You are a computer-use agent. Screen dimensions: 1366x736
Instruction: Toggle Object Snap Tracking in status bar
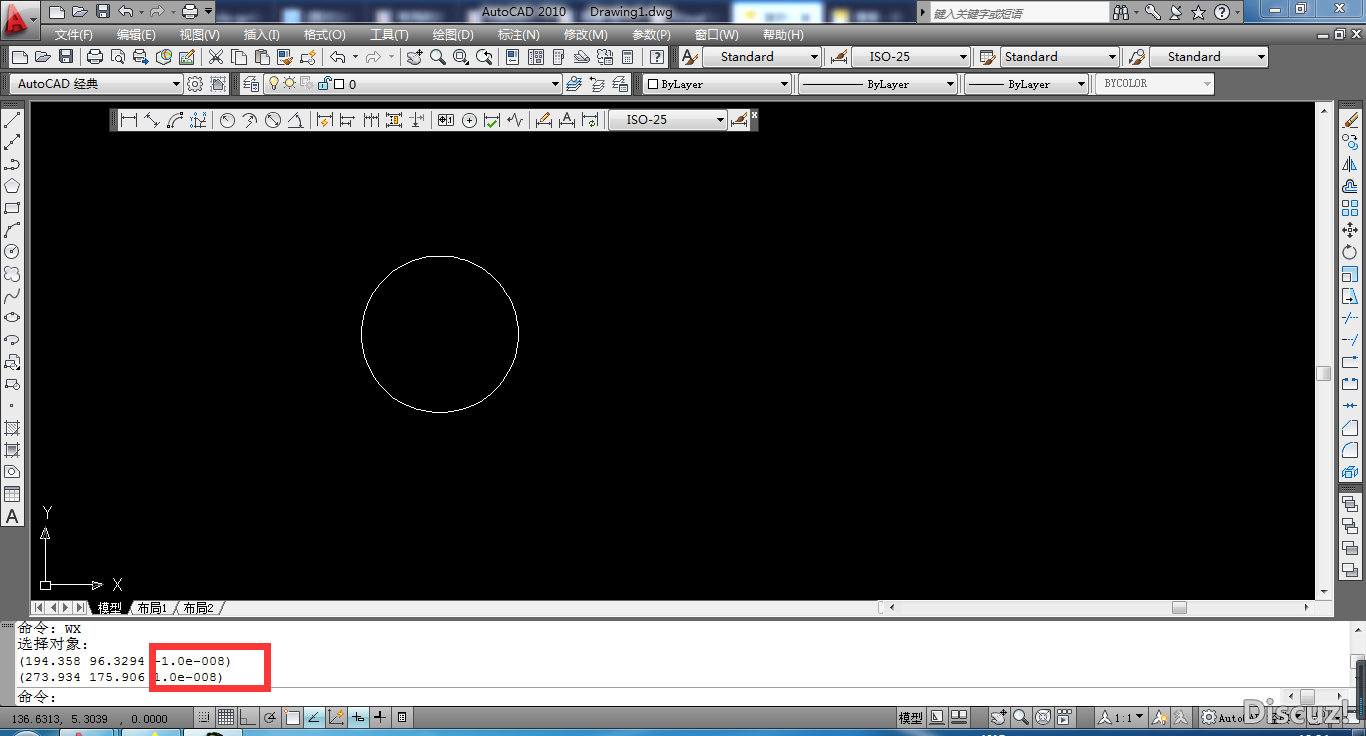click(314, 717)
